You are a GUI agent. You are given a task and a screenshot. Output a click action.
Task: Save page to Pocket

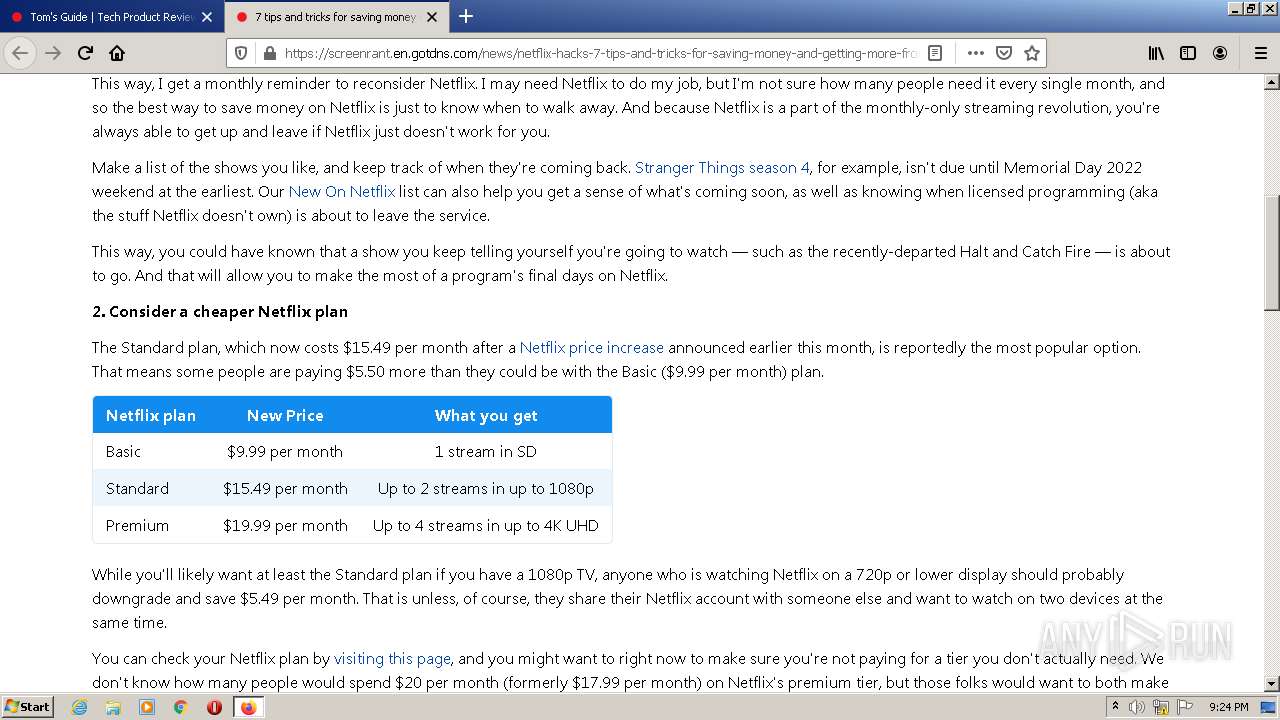[x=1004, y=53]
